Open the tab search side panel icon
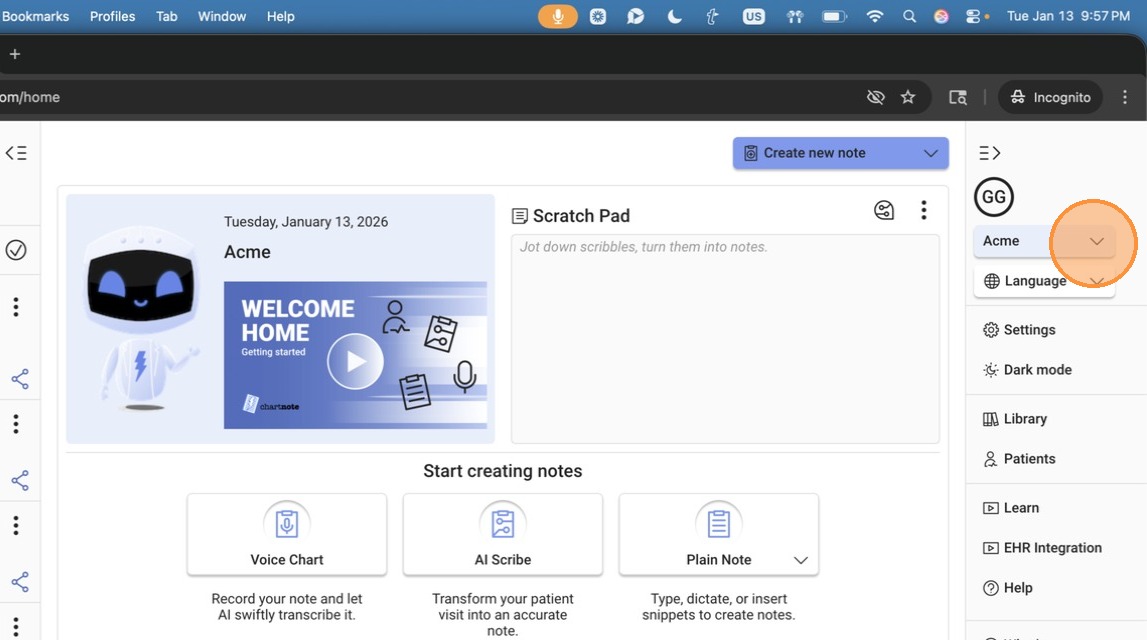 [x=958, y=97]
